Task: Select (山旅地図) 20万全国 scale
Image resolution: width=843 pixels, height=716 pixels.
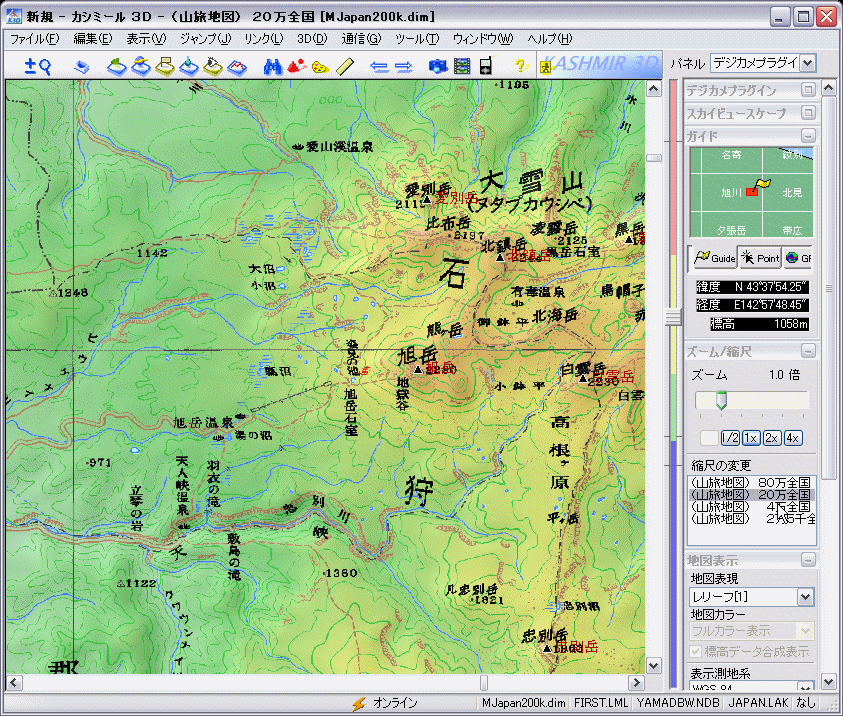Action: click(751, 495)
